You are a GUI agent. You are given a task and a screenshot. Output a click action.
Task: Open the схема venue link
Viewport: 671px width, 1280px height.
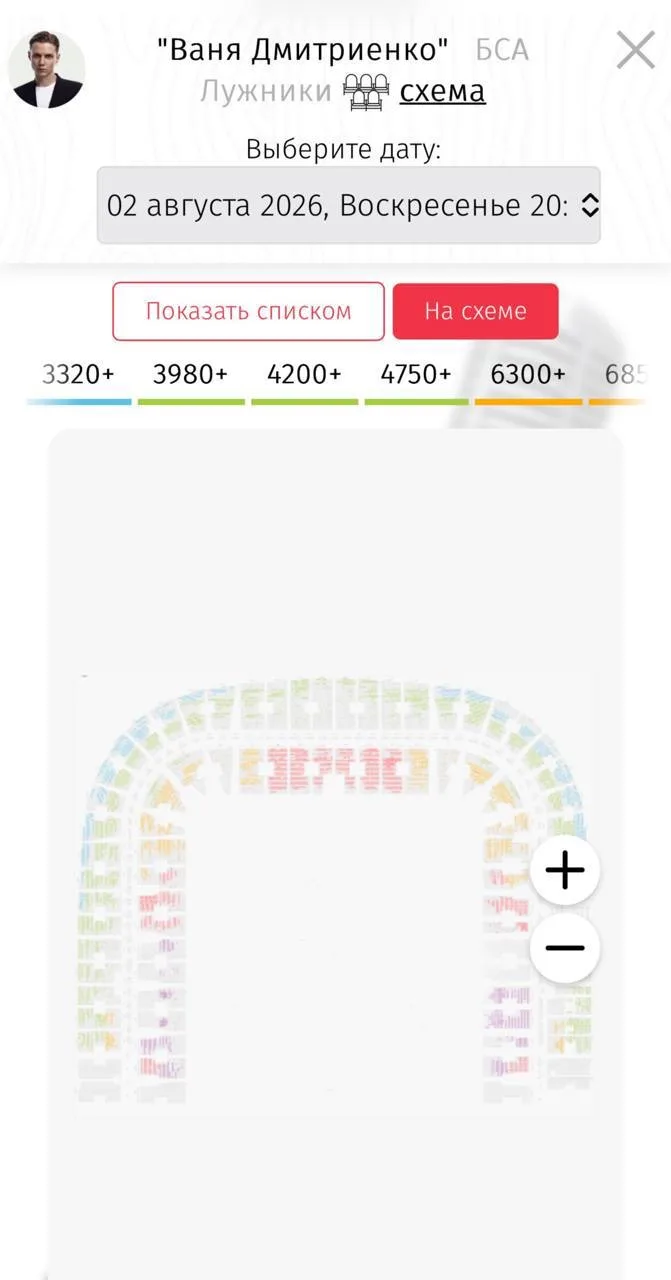442,92
